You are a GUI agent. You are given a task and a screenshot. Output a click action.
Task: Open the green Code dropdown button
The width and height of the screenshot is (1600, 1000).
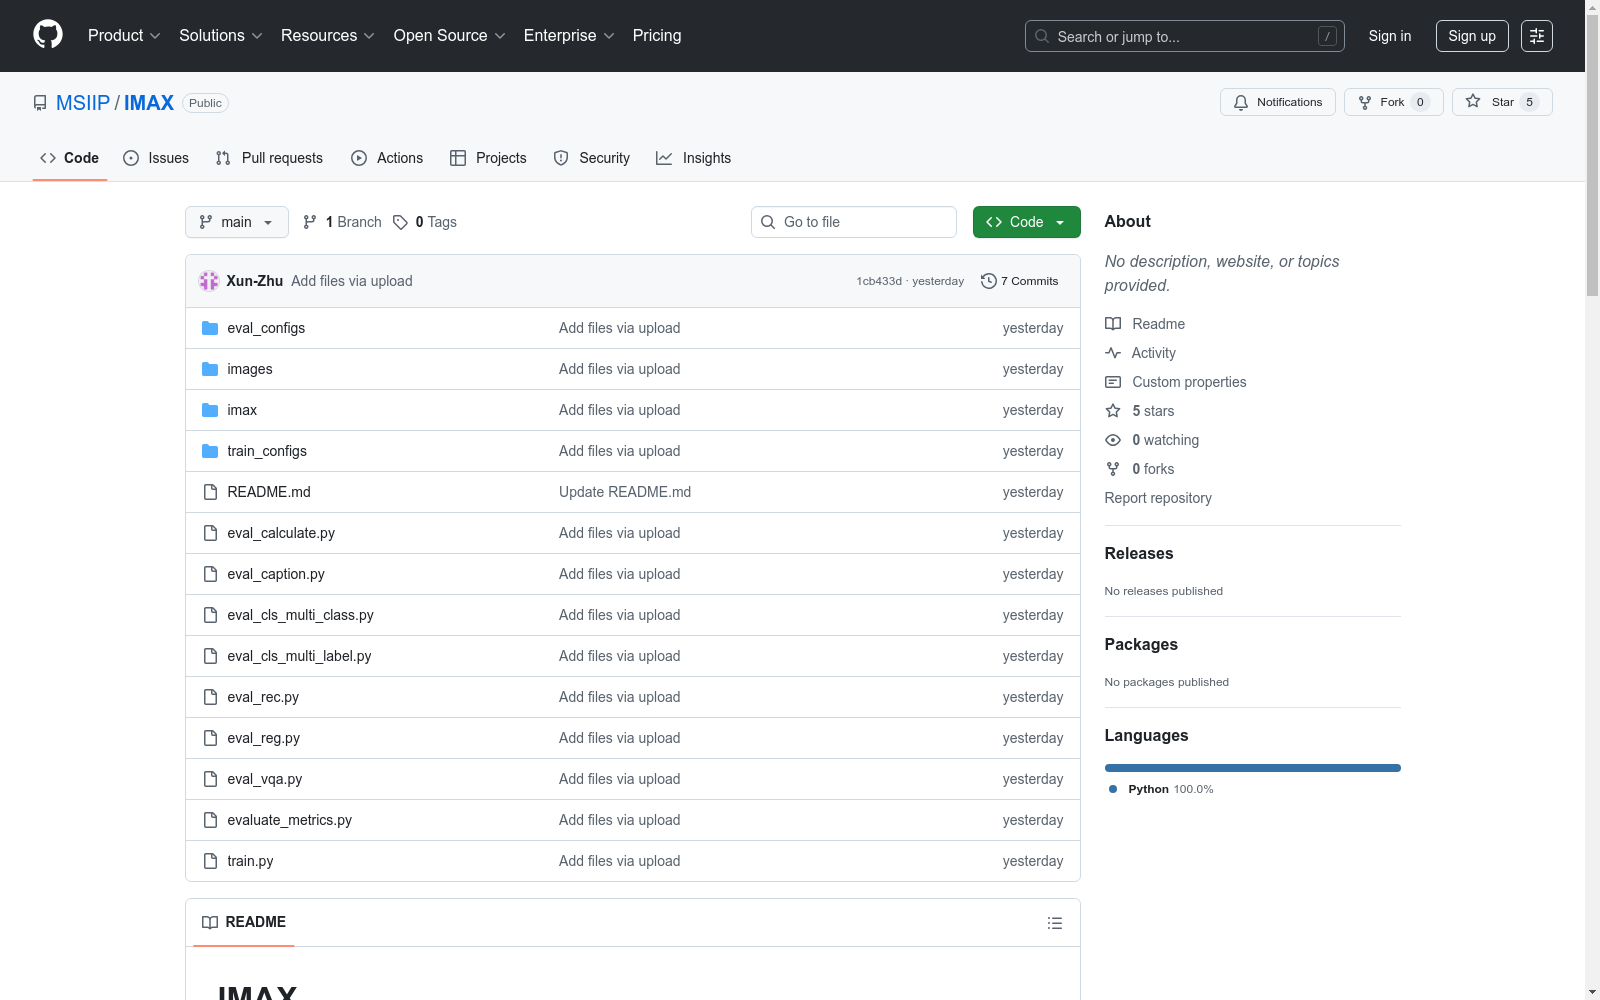coord(1027,222)
